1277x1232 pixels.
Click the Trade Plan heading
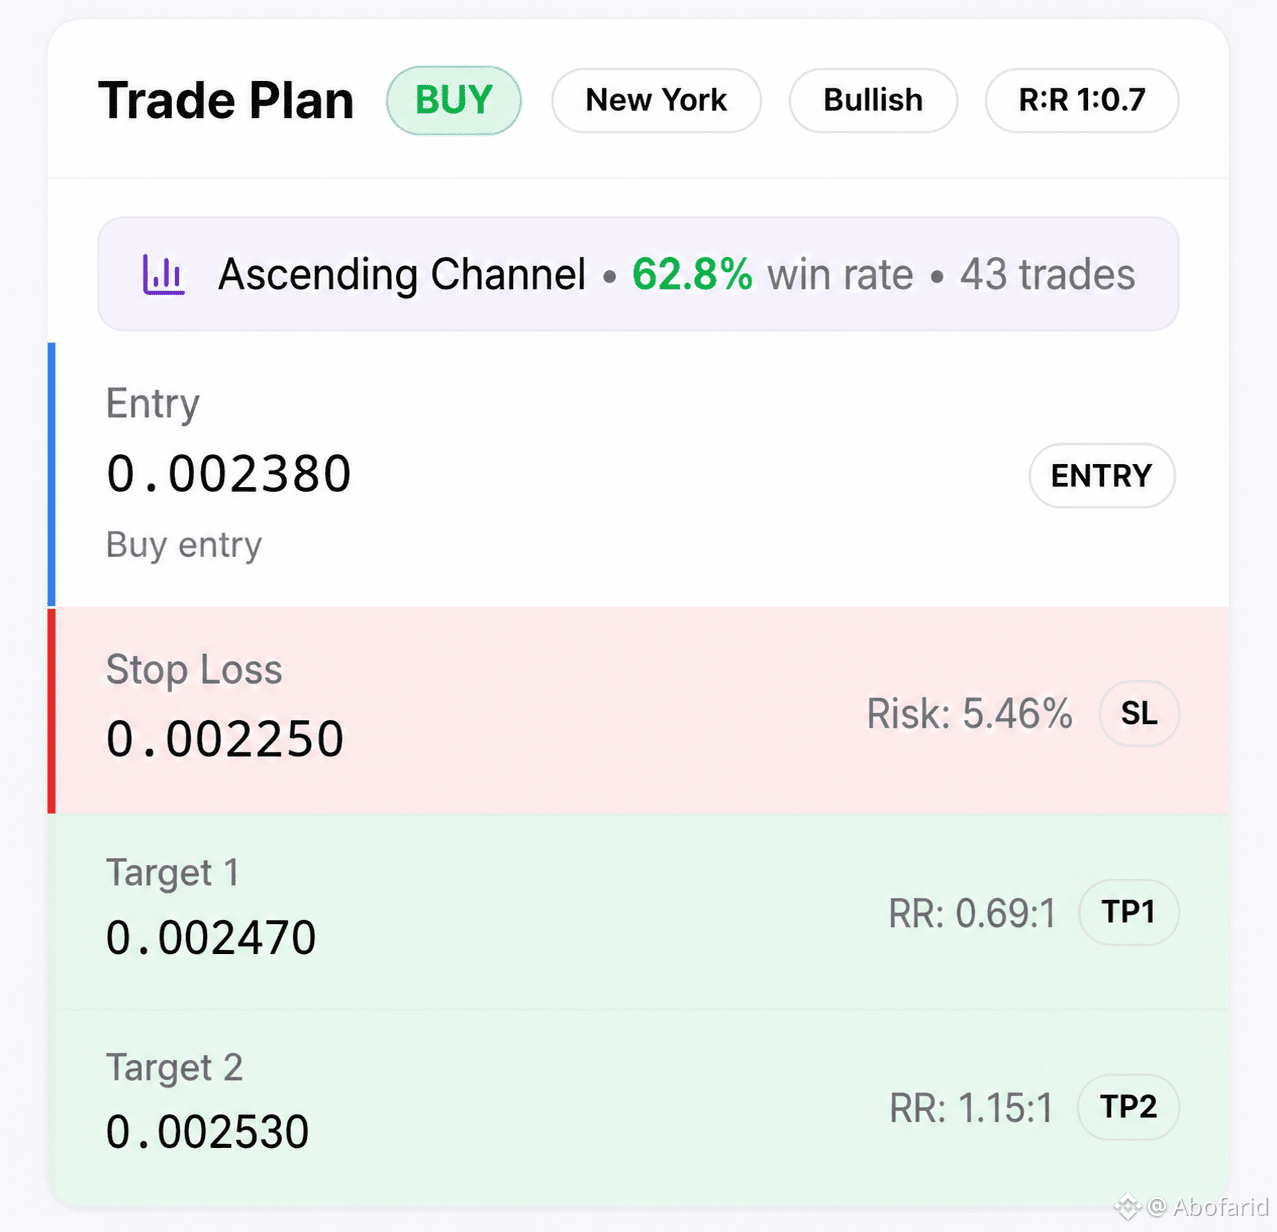tap(226, 100)
